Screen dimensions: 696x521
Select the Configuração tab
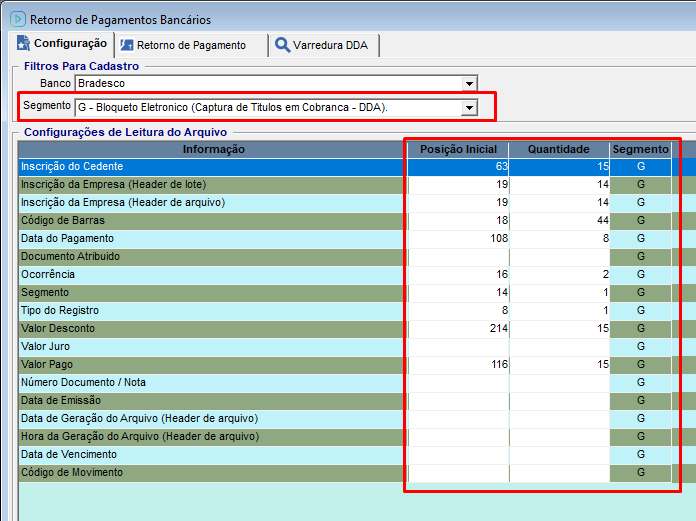[x=69, y=44]
